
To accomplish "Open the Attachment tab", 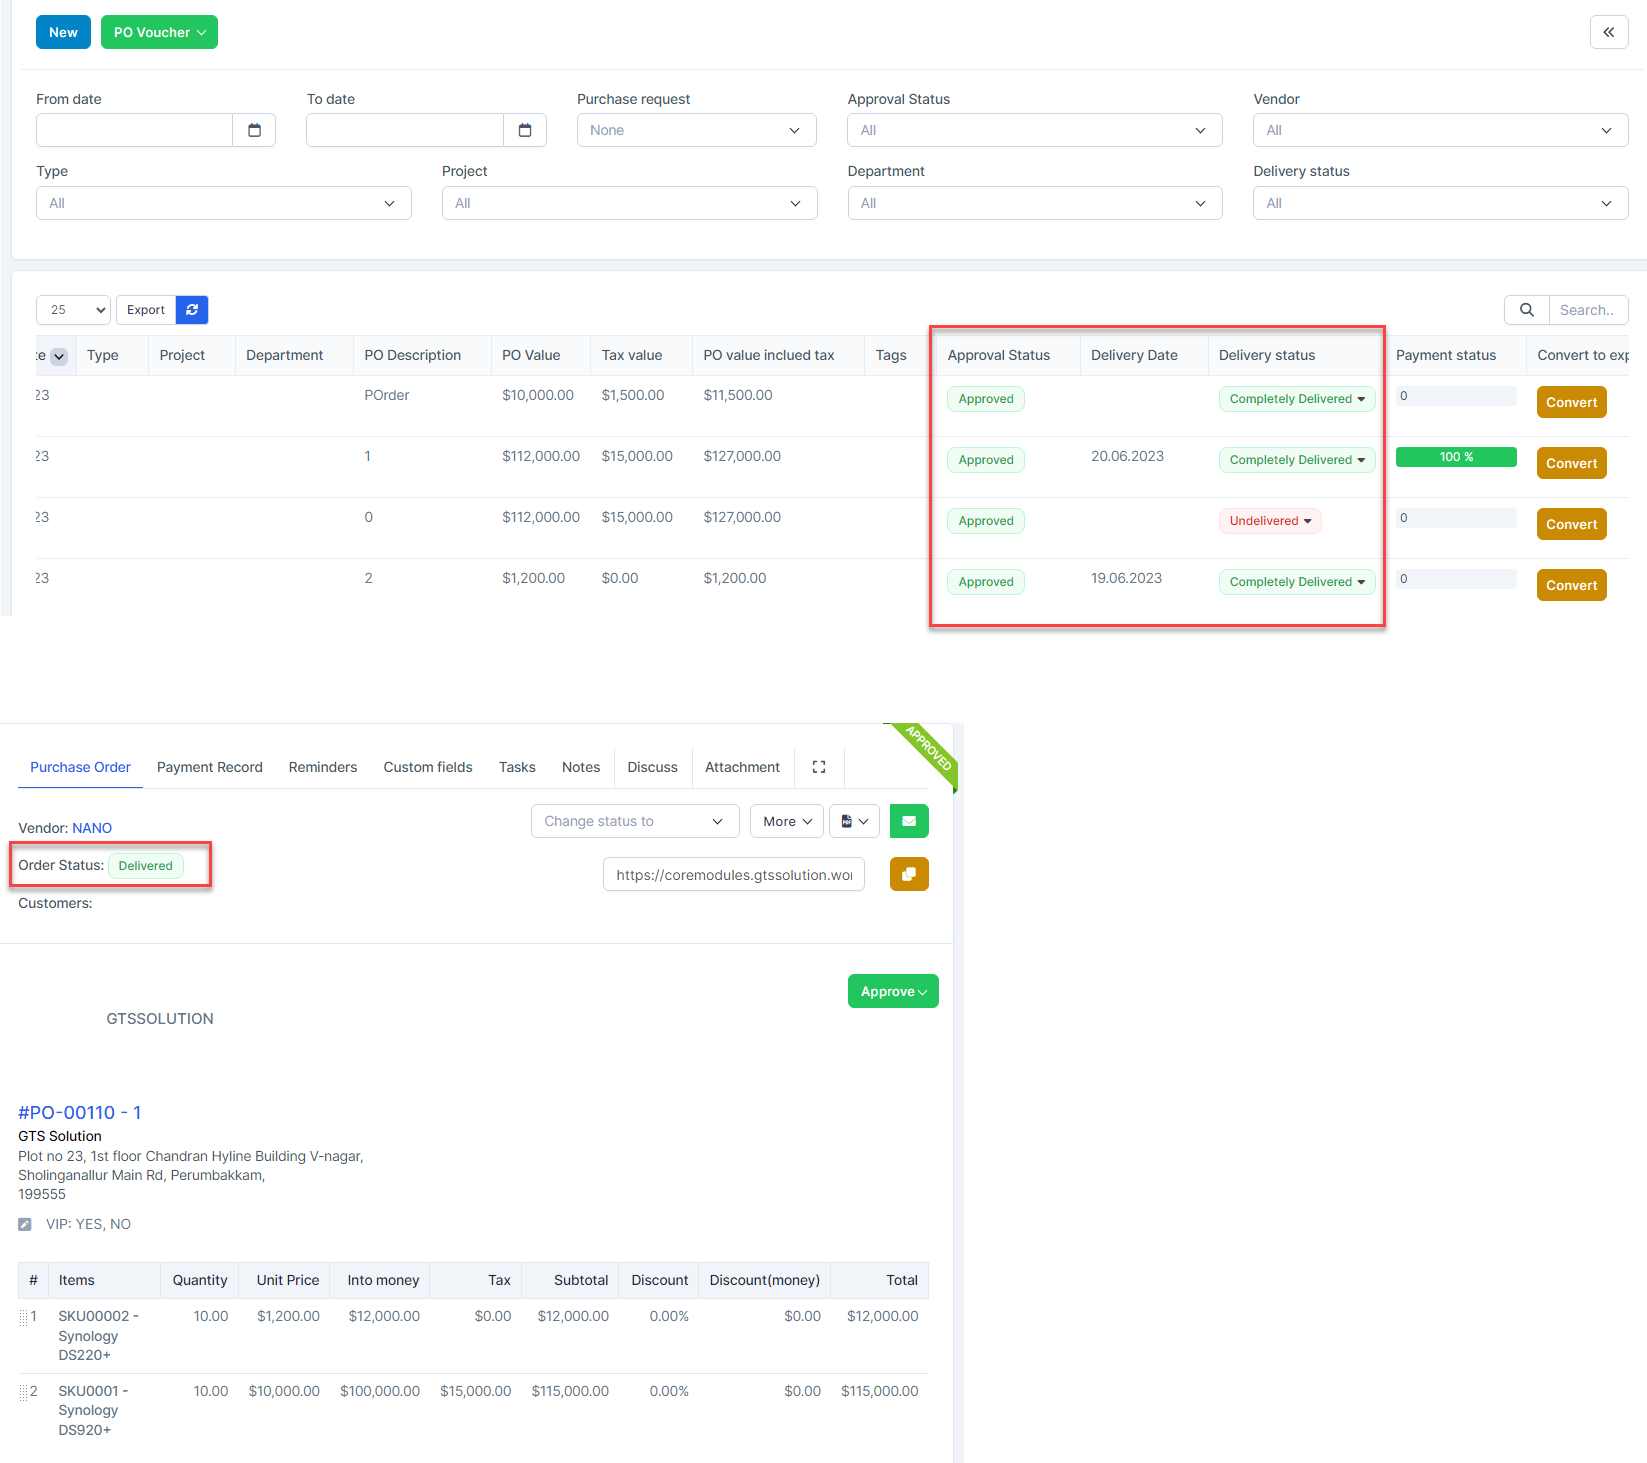I will pos(742,767).
